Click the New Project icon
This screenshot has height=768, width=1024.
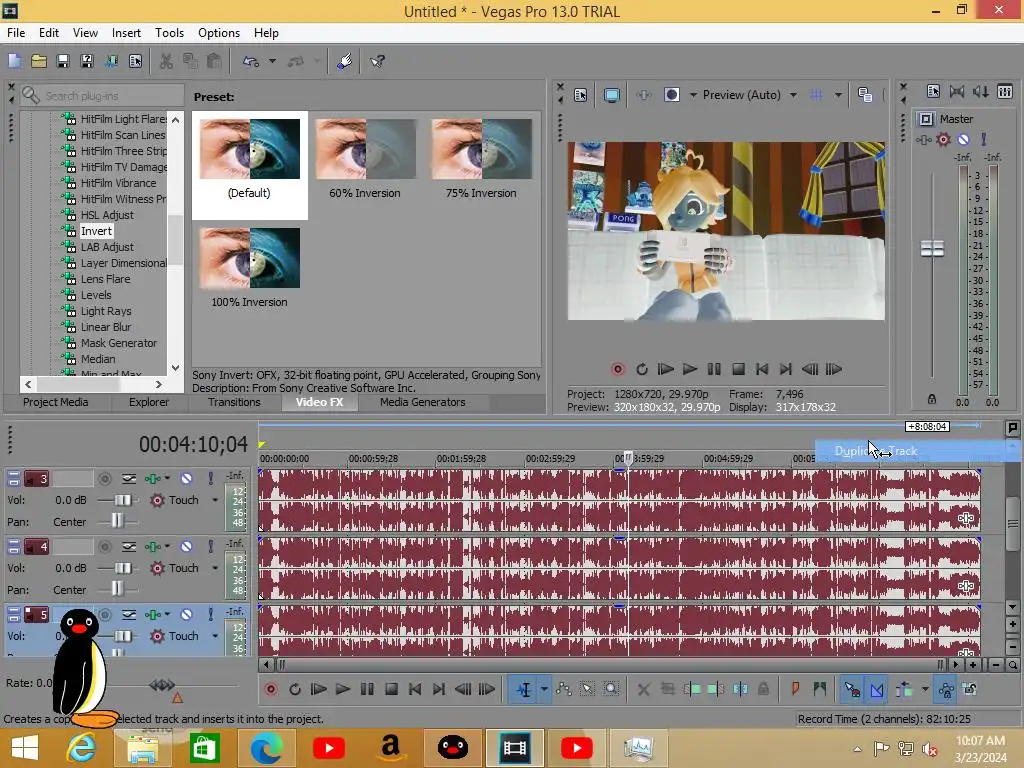pos(14,61)
